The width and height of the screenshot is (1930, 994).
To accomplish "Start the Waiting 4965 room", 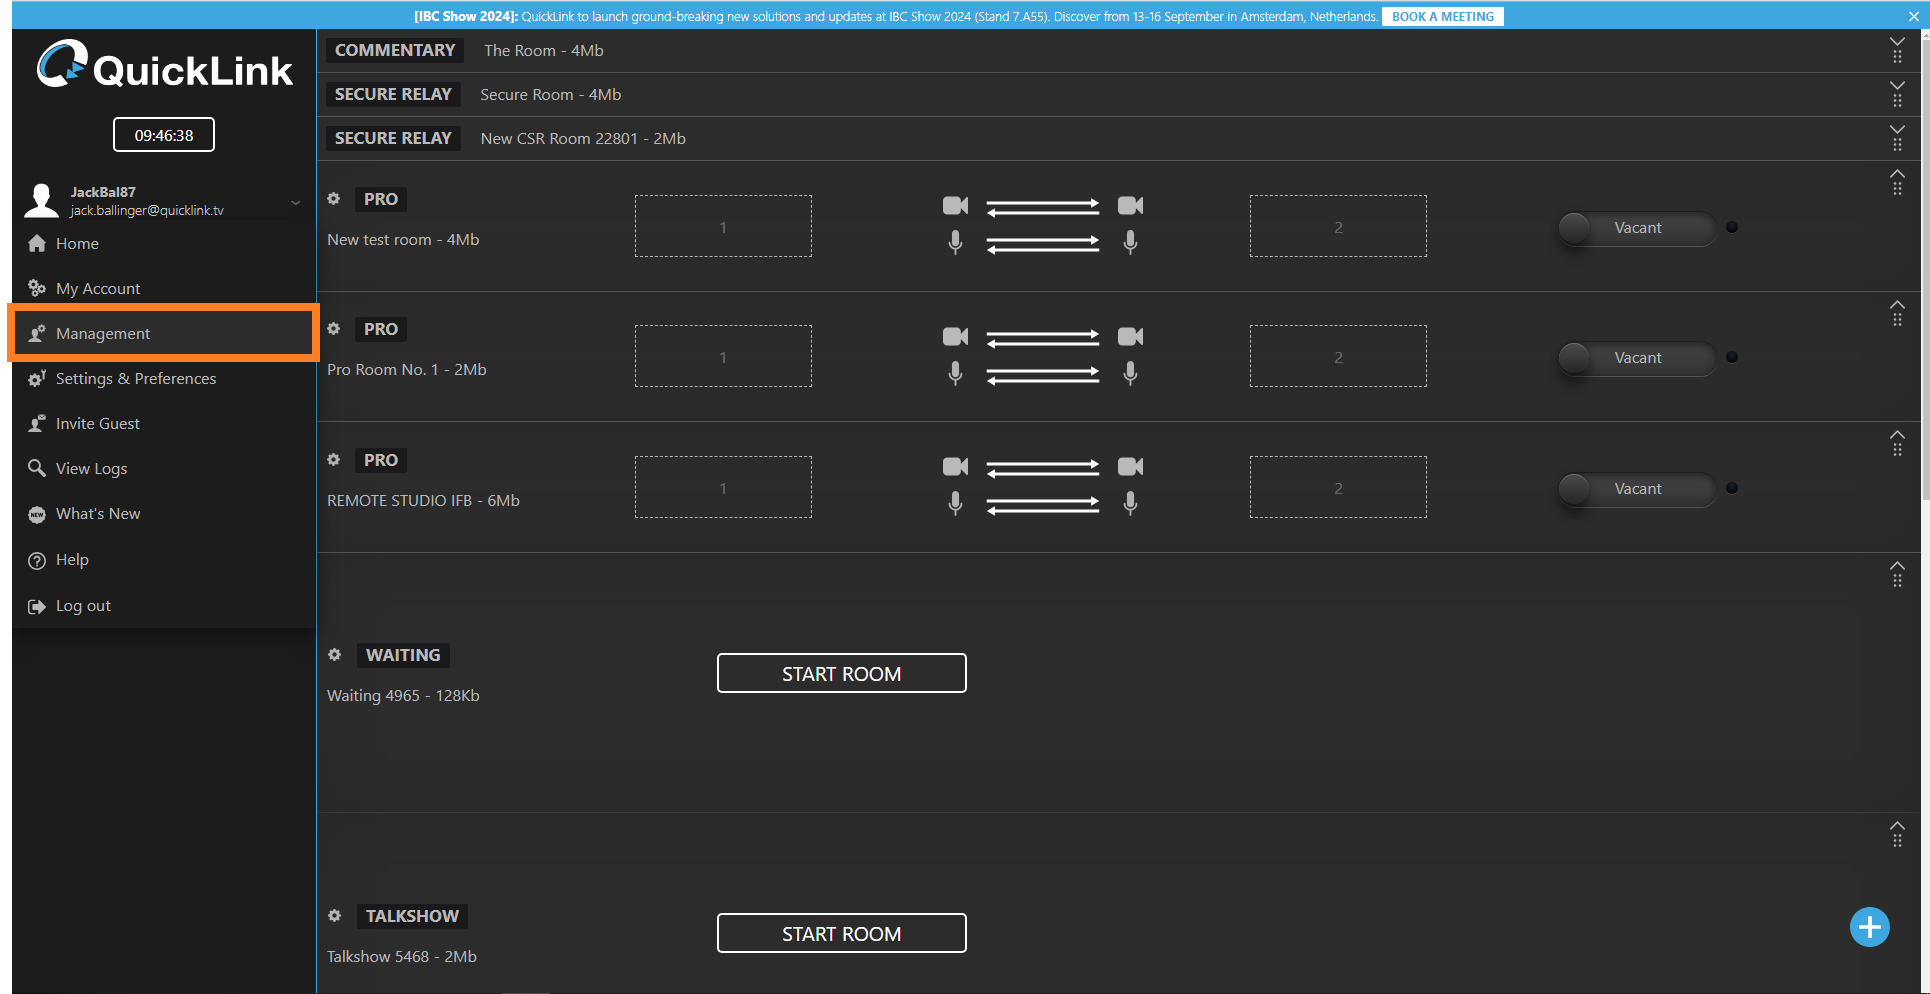I will click(x=841, y=674).
